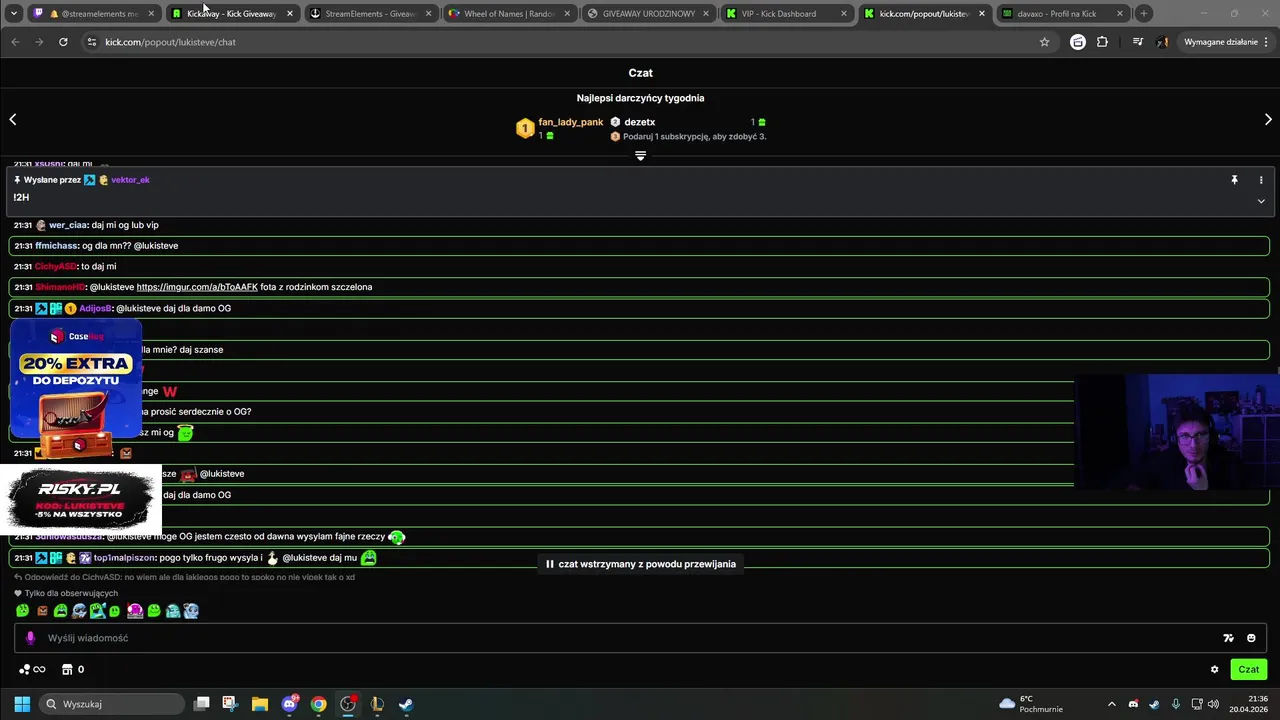The height and width of the screenshot is (720, 1280).
Task: Switch to StreamElements Giveaway tab
Action: [370, 14]
